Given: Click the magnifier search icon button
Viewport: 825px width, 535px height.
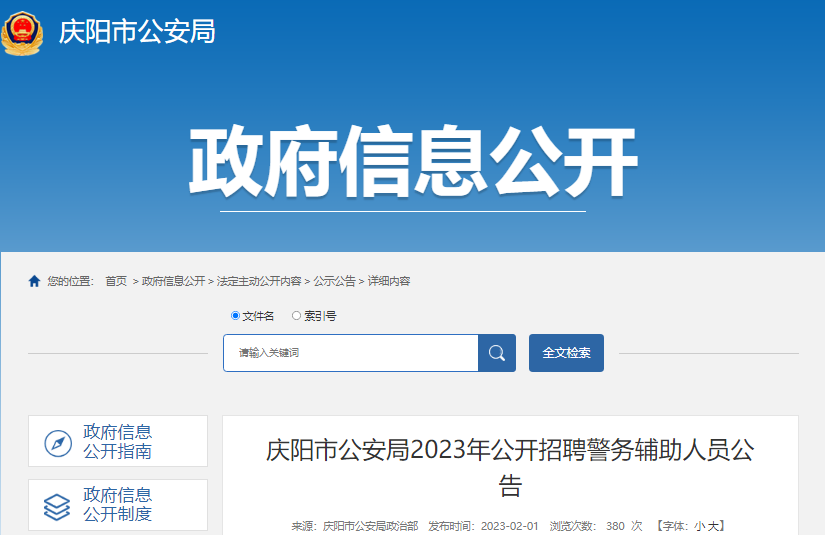Looking at the screenshot, I should 497,353.
